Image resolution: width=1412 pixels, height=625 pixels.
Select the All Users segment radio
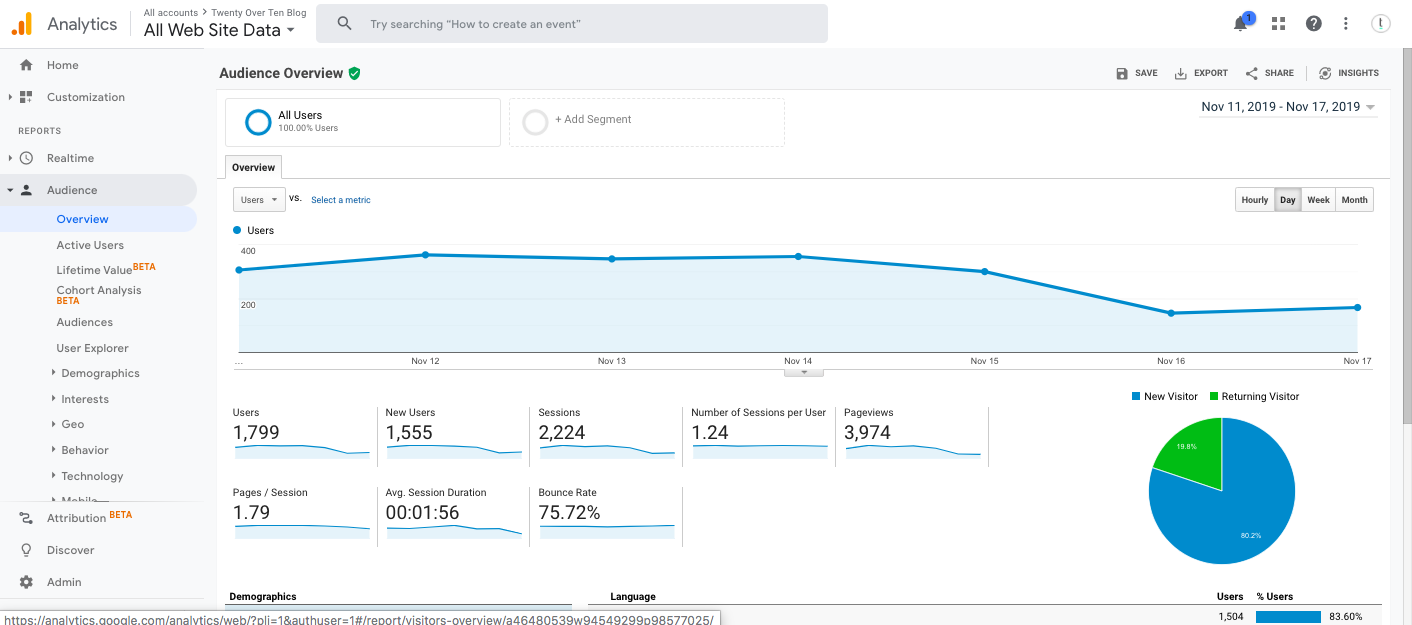tap(258, 121)
